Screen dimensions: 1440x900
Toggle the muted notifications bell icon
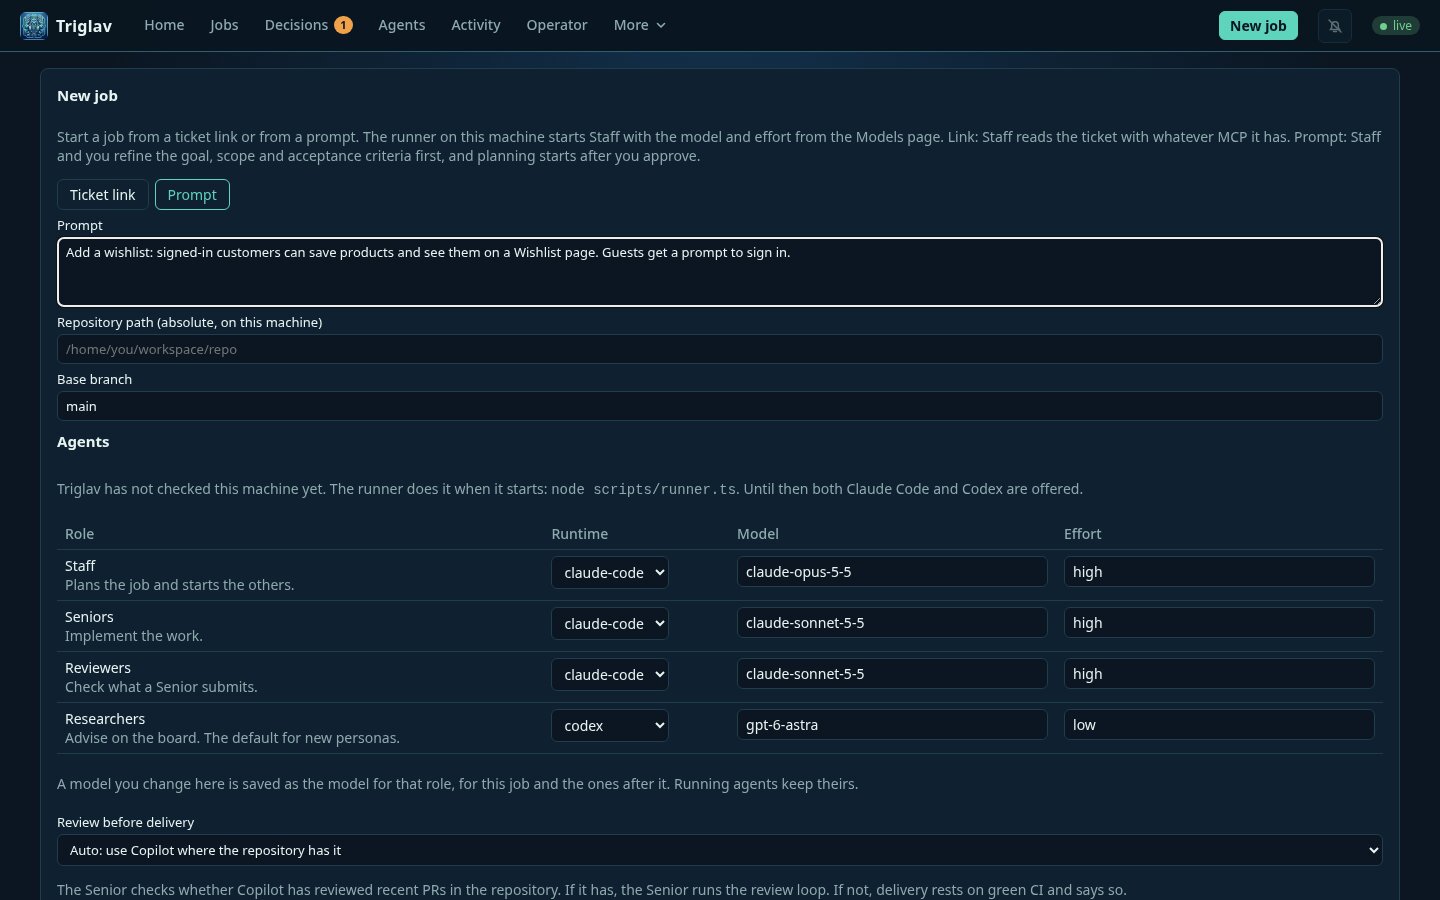1335,26
